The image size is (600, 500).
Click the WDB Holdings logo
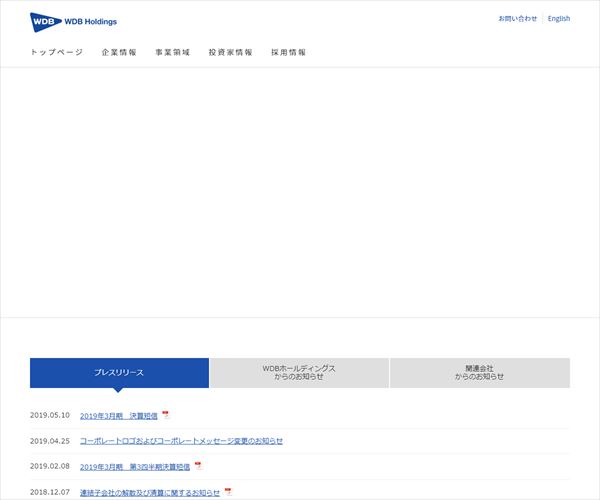[73, 22]
